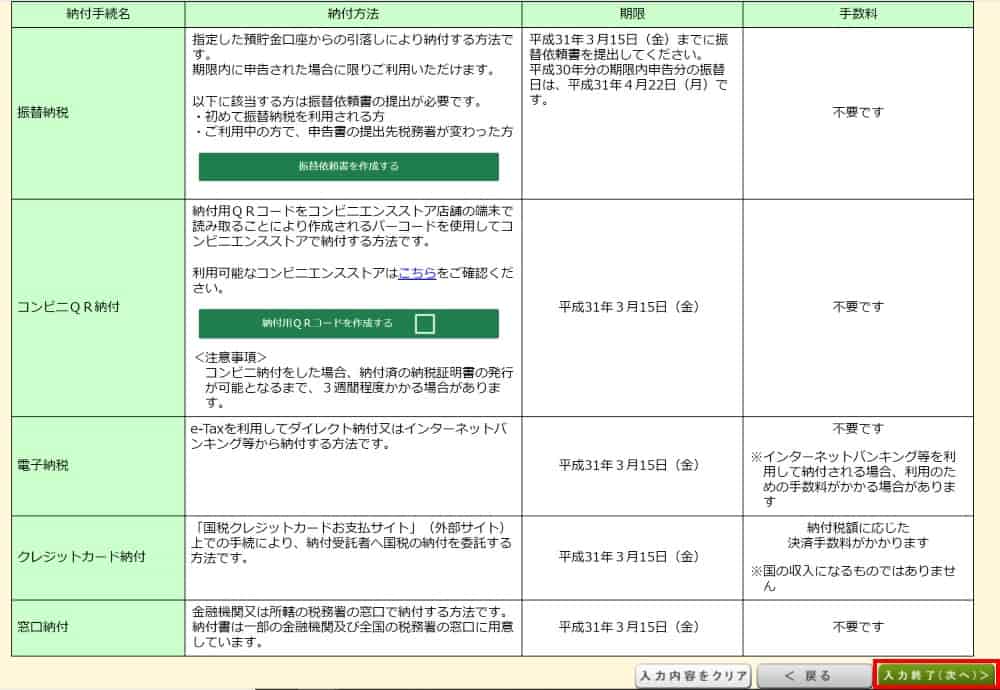Click the square icon in the QR code button

tap(425, 323)
